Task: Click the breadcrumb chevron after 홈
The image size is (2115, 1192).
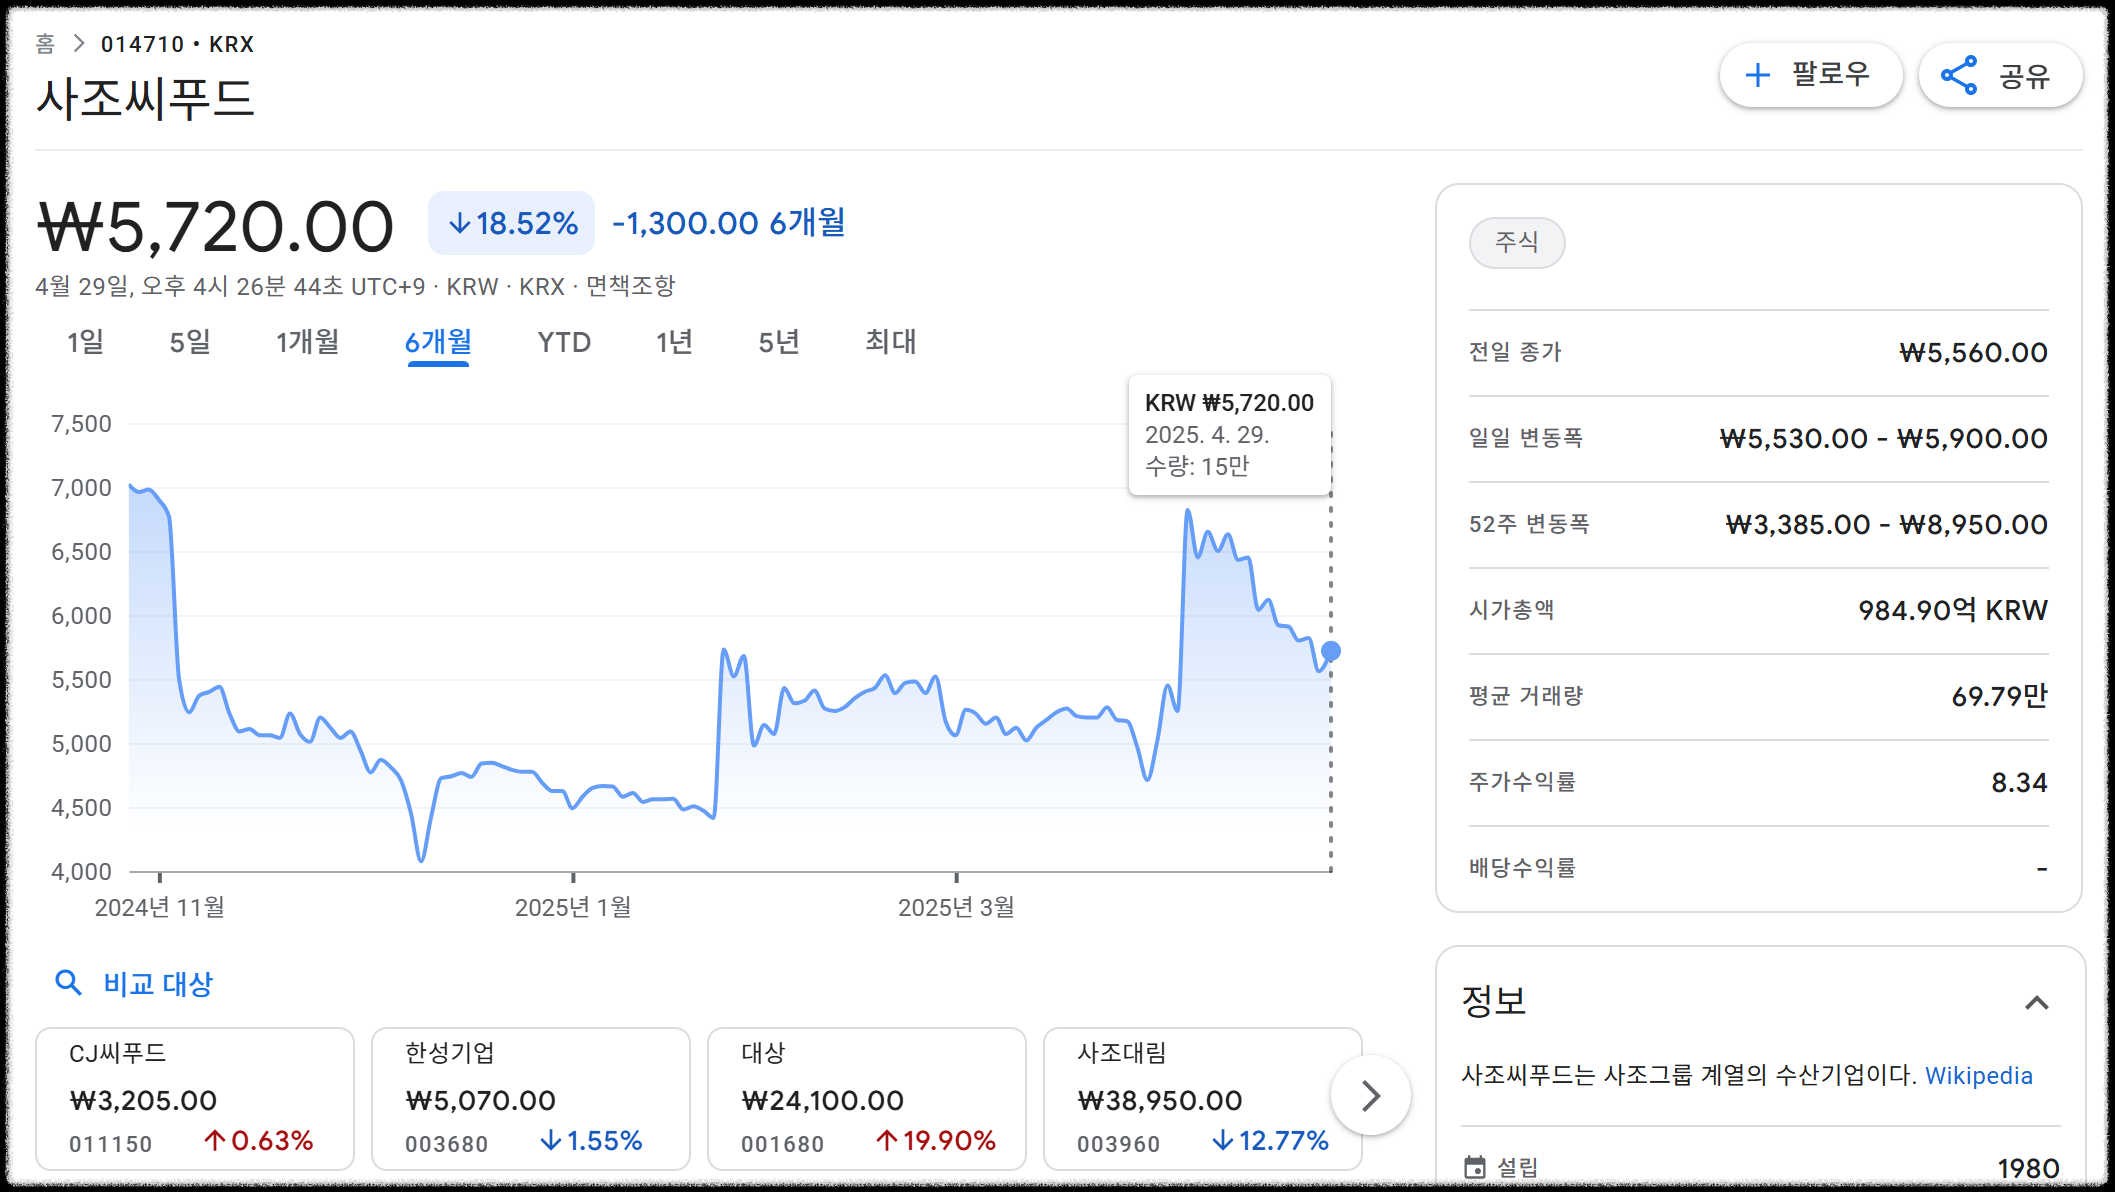Action: click(78, 44)
